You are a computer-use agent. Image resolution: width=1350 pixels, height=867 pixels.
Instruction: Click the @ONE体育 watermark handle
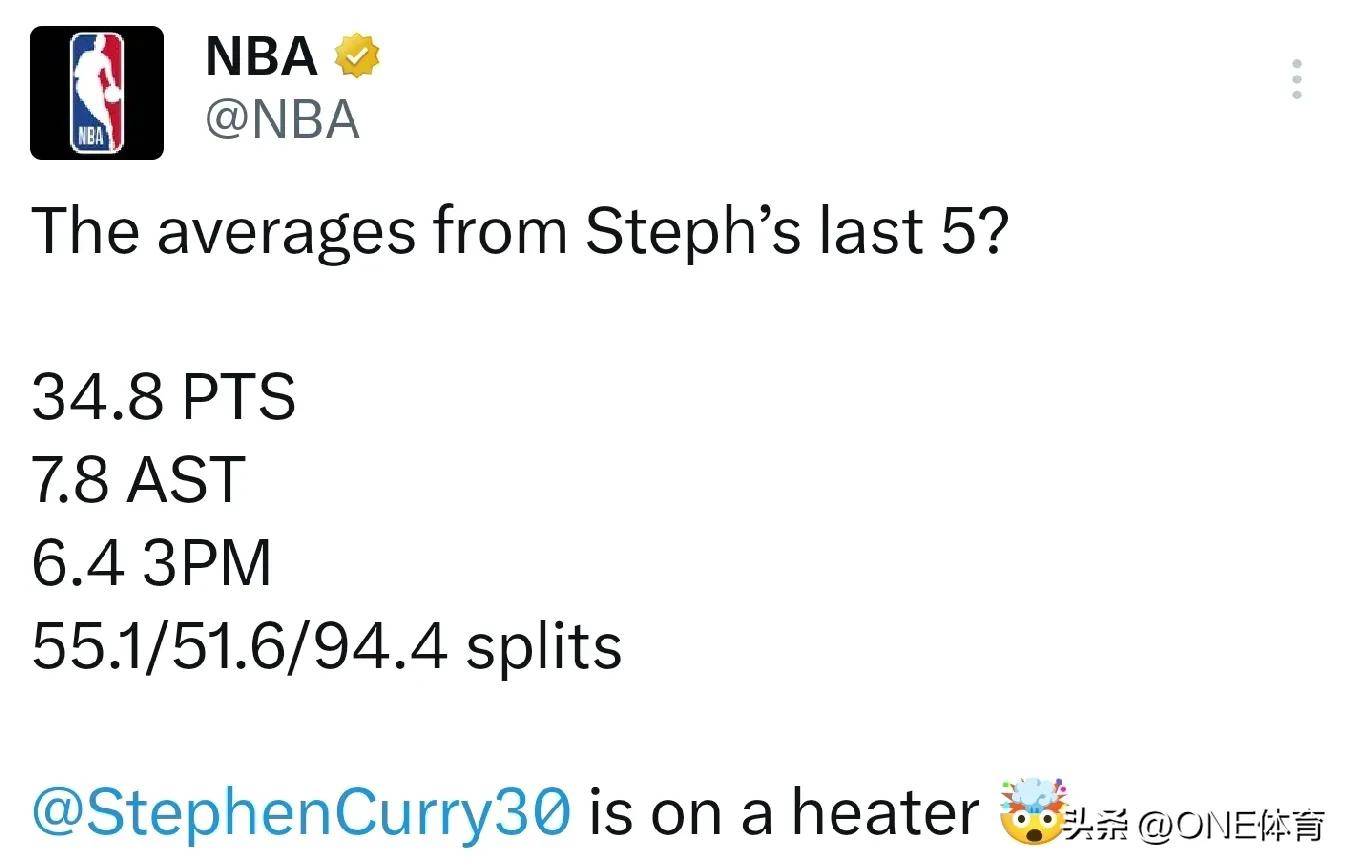click(x=1230, y=826)
